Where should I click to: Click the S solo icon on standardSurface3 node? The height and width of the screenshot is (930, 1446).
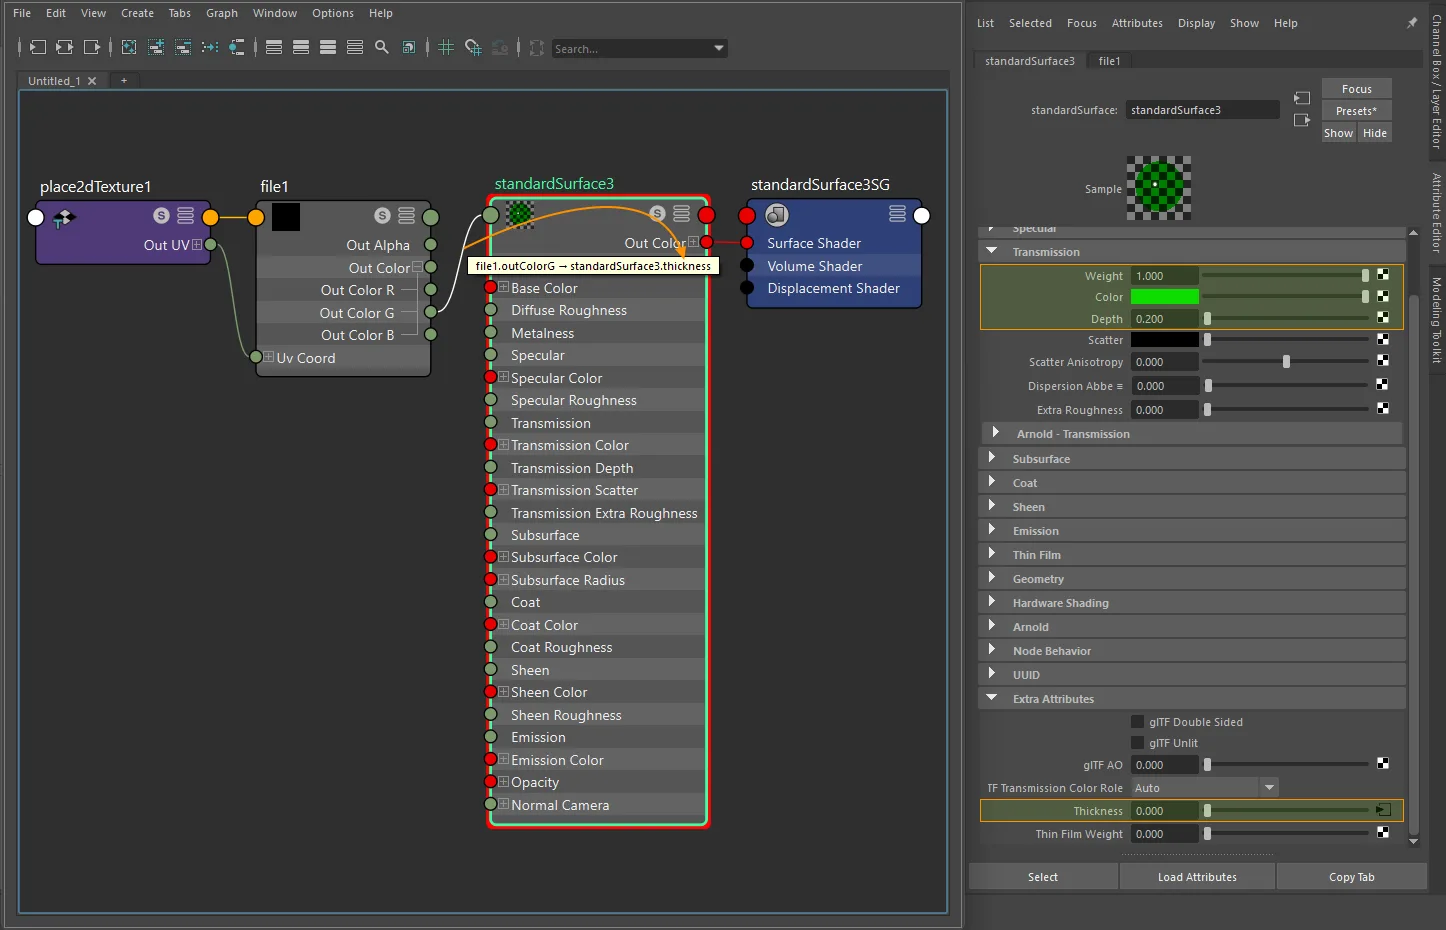(x=657, y=213)
